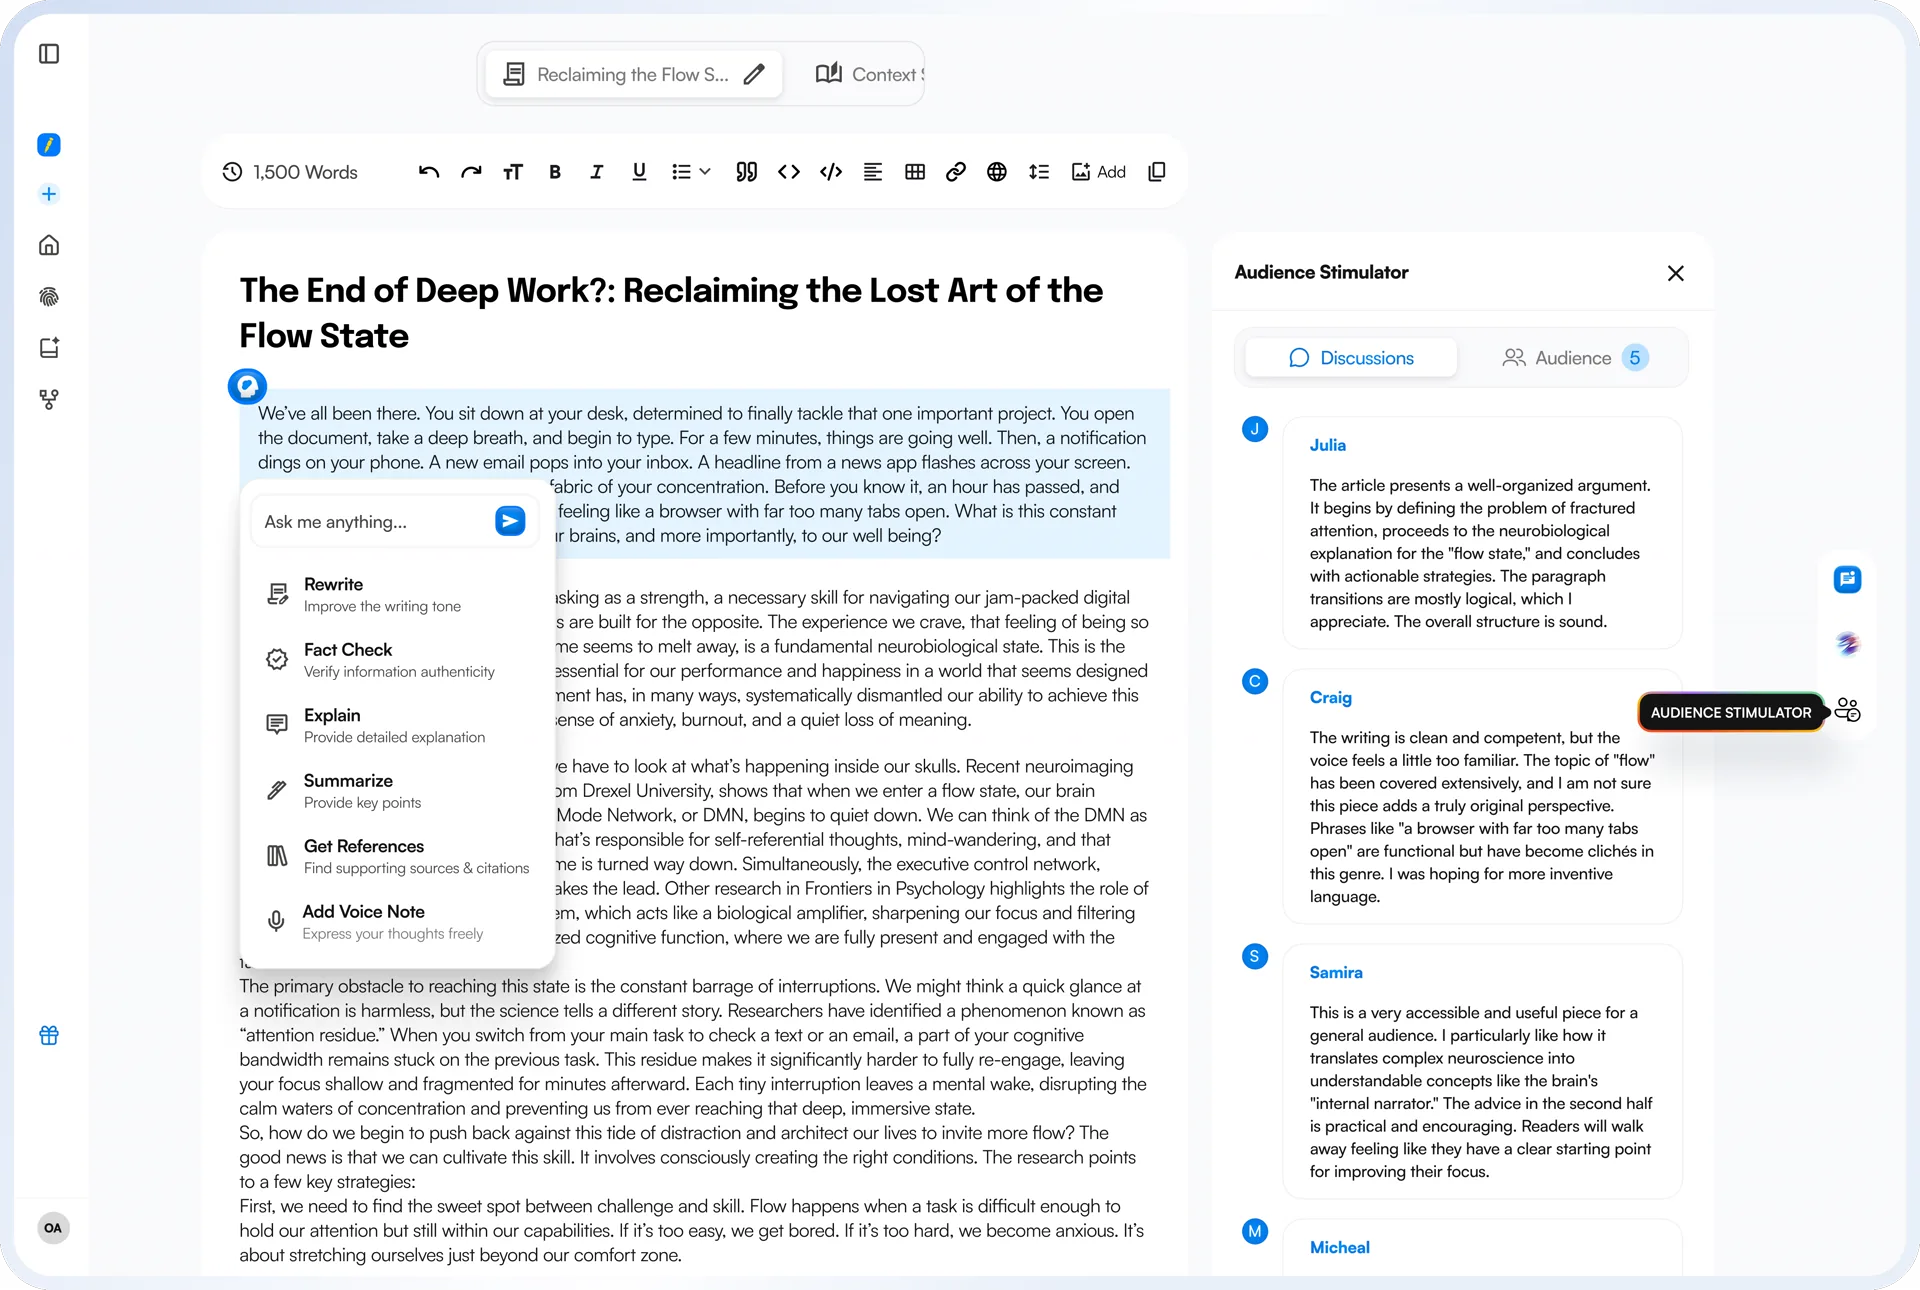This screenshot has width=1920, height=1290.
Task: Insert inline code
Action: click(x=789, y=172)
